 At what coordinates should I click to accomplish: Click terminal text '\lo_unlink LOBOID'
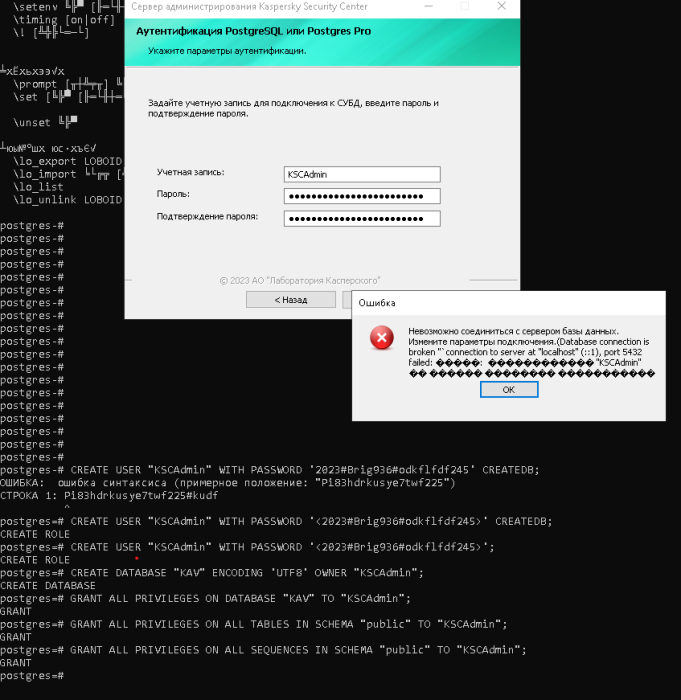67,200
